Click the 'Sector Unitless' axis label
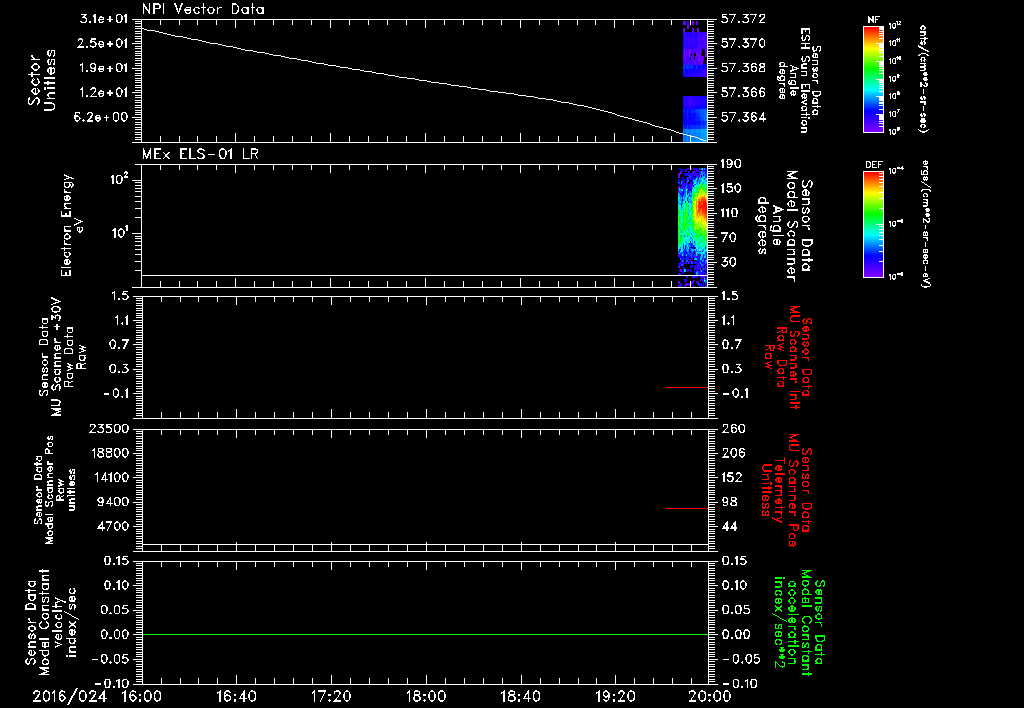Viewport: 1024px width, 708px height. coord(42,80)
